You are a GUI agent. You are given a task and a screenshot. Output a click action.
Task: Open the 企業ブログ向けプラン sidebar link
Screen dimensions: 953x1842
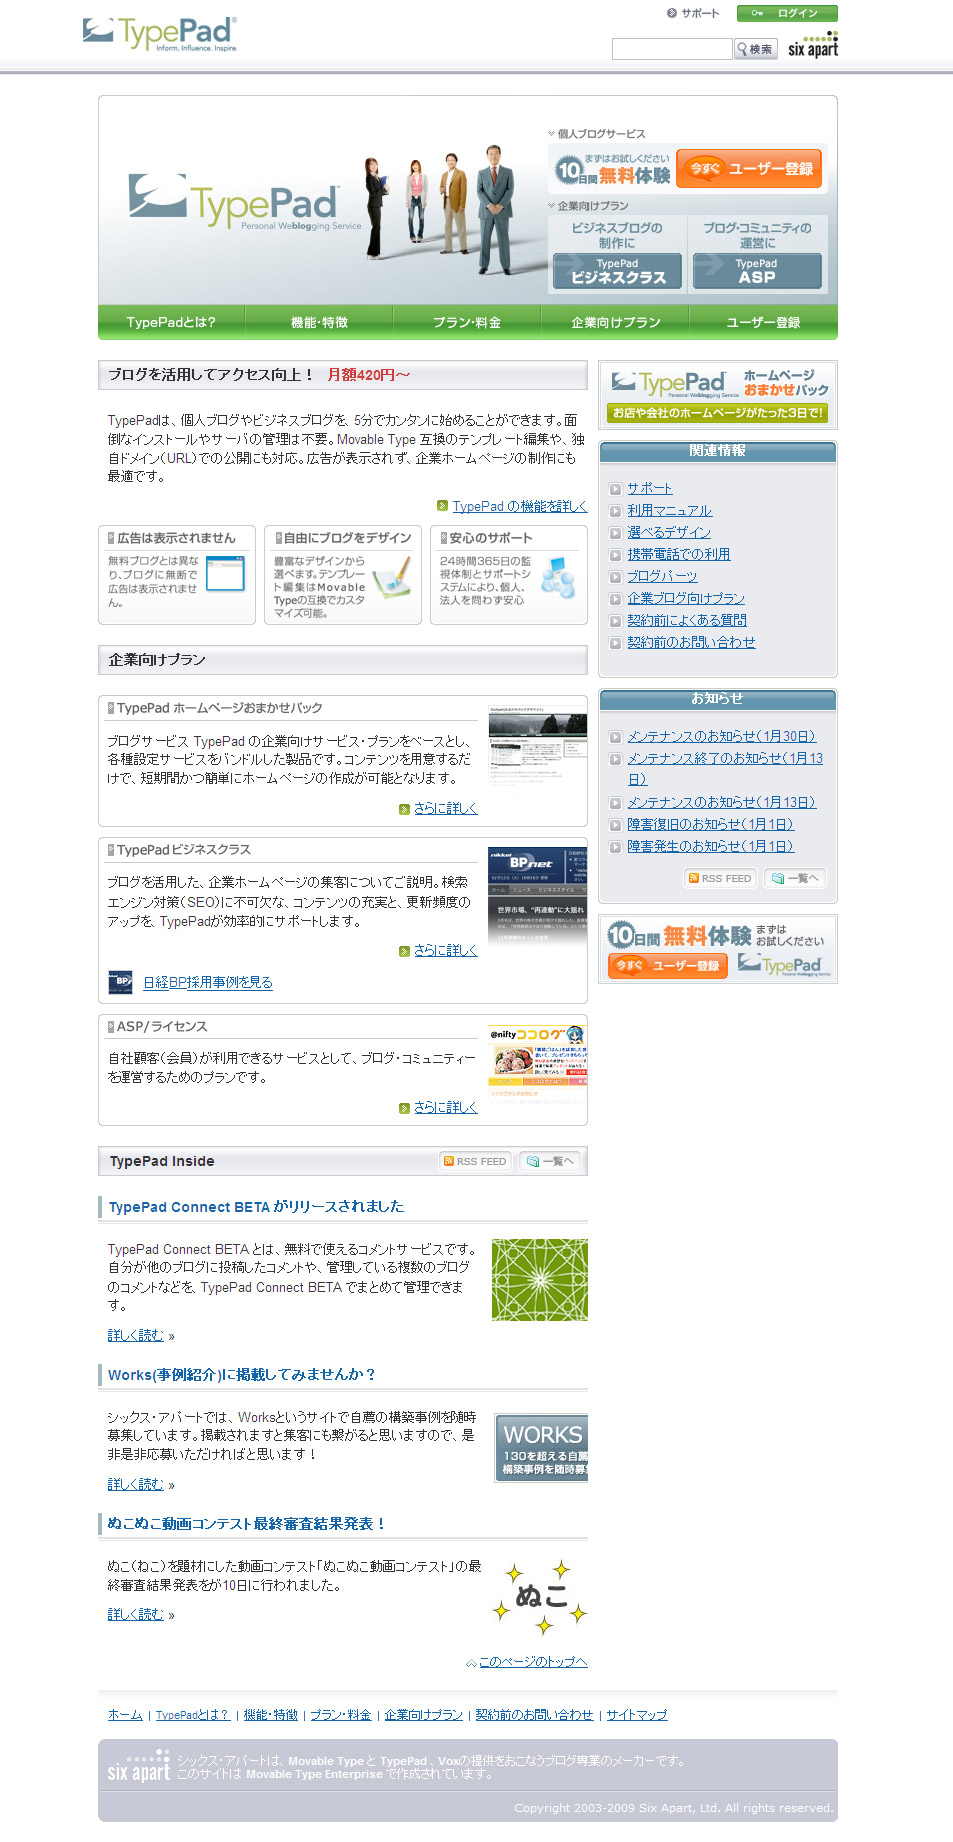click(686, 598)
